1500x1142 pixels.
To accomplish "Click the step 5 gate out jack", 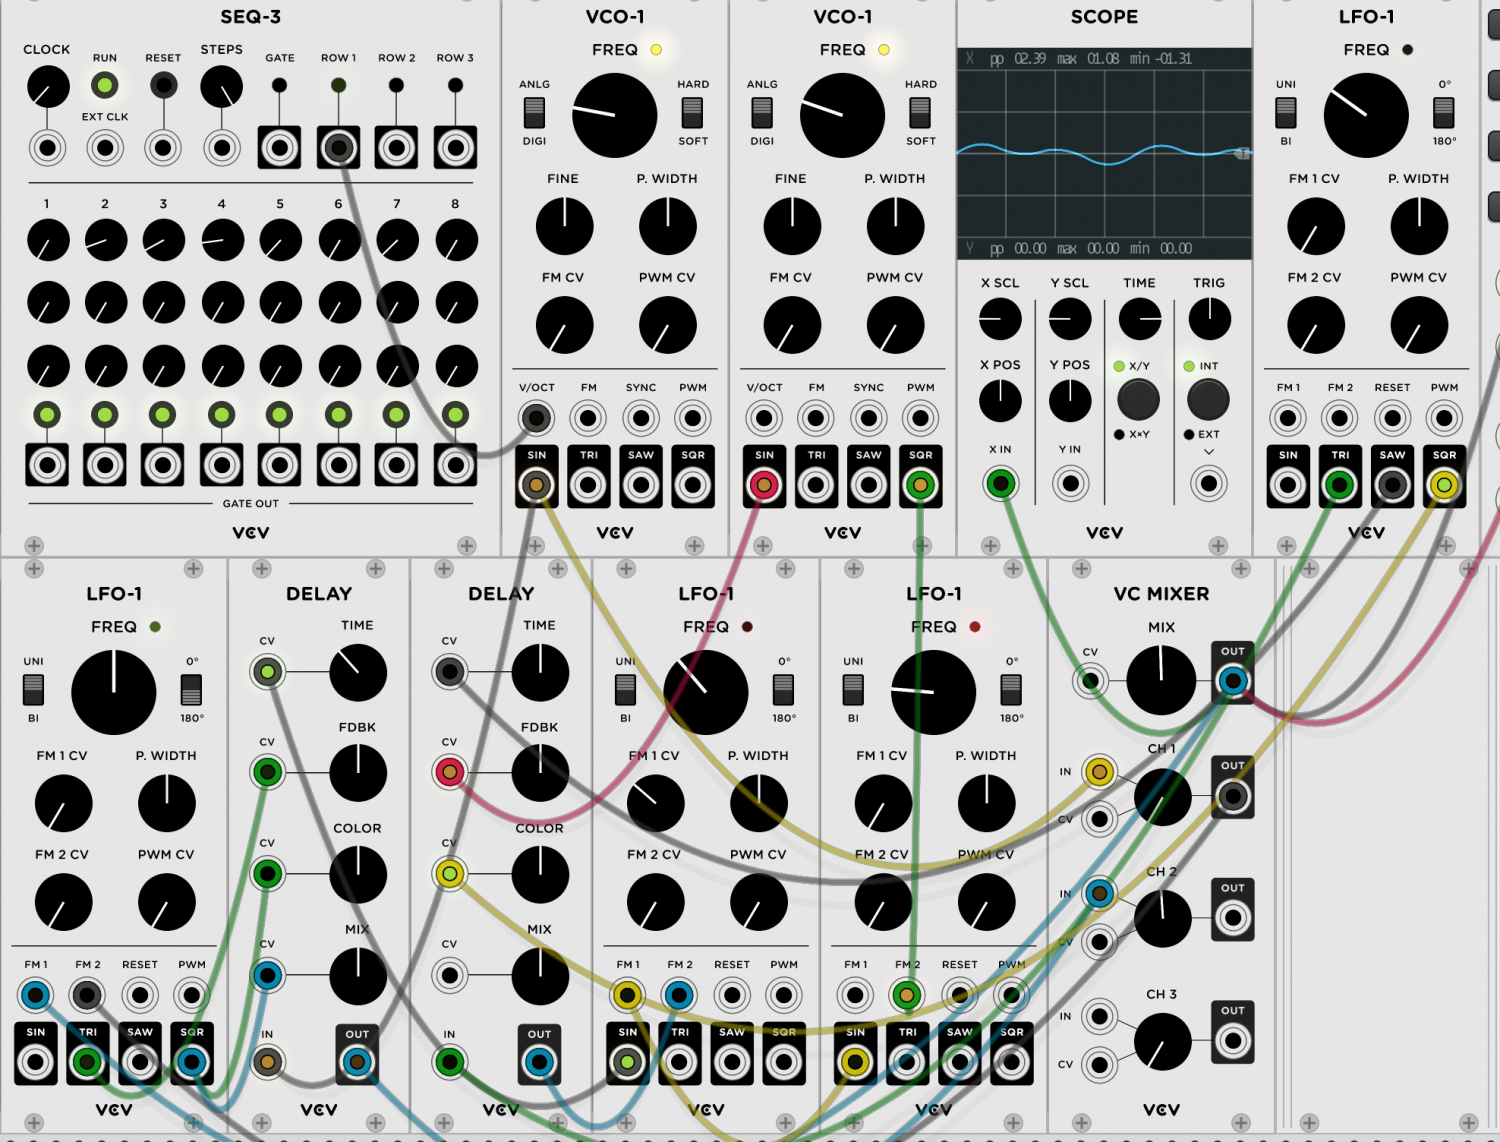I will [x=280, y=465].
